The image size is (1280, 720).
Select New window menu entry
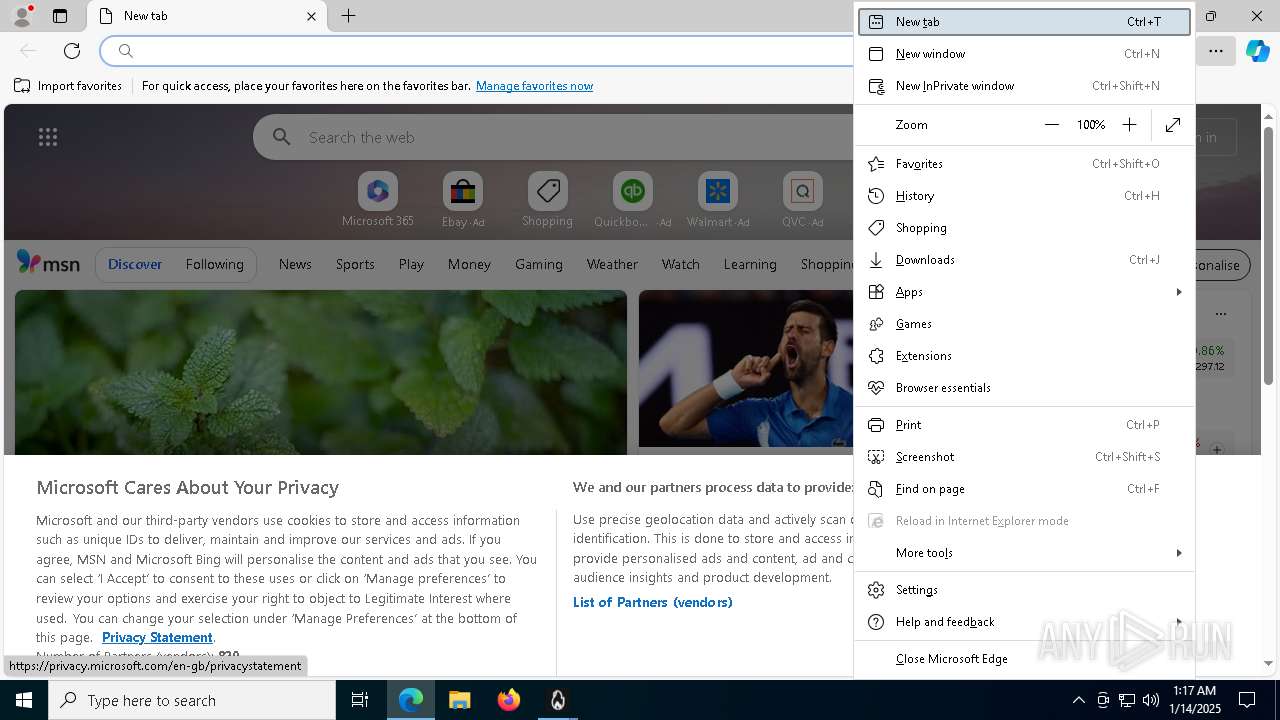[1024, 54]
